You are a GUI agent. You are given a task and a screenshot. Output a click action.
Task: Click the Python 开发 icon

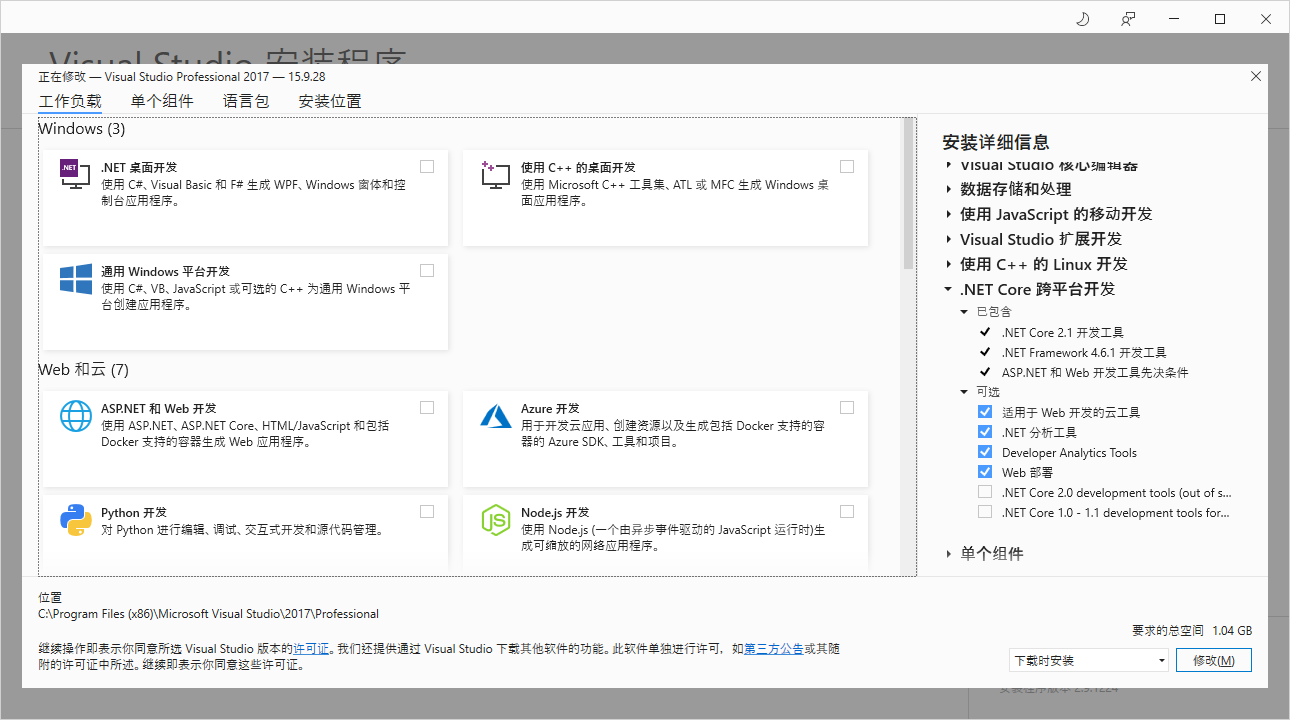pyautogui.click(x=75, y=519)
